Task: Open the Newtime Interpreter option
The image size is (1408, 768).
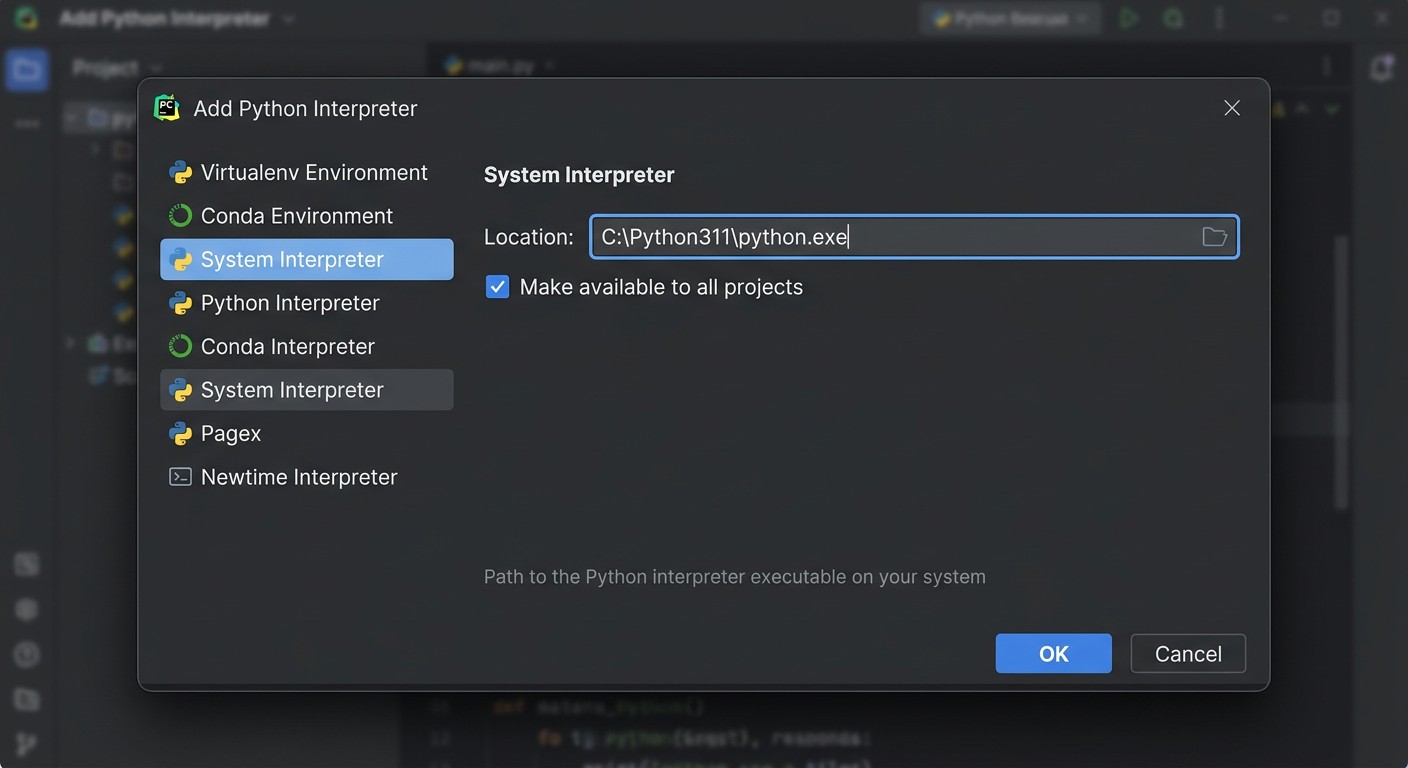Action: tap(307, 477)
